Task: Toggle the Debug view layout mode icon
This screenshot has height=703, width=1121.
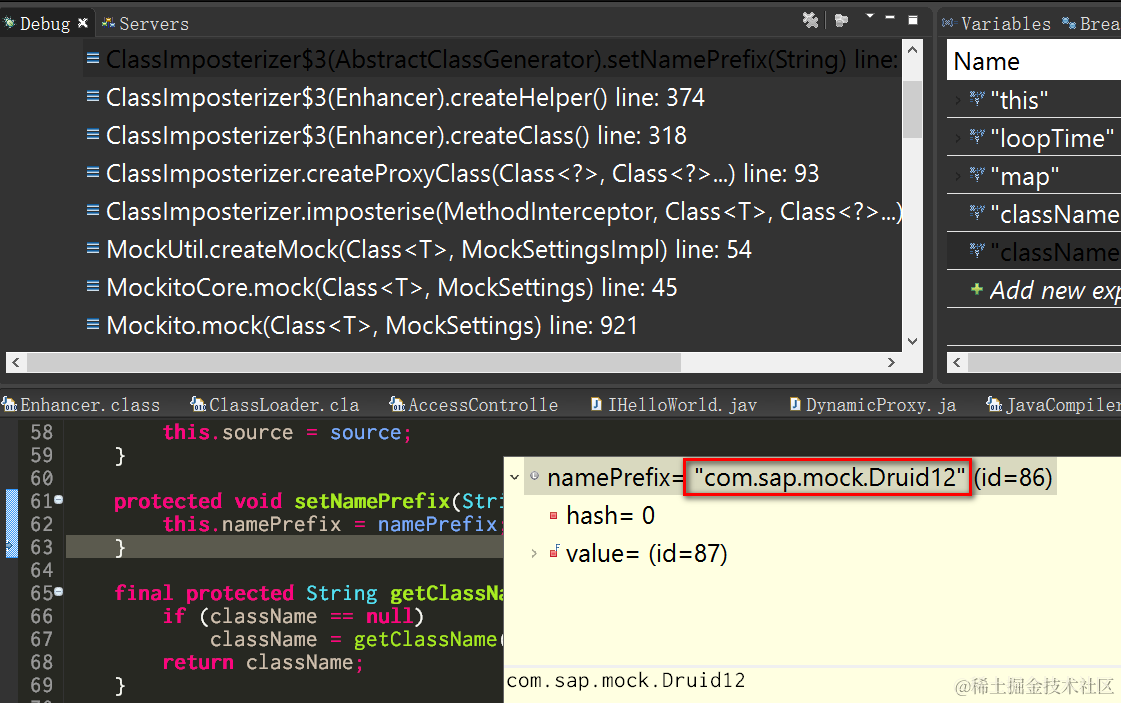Action: (841, 20)
